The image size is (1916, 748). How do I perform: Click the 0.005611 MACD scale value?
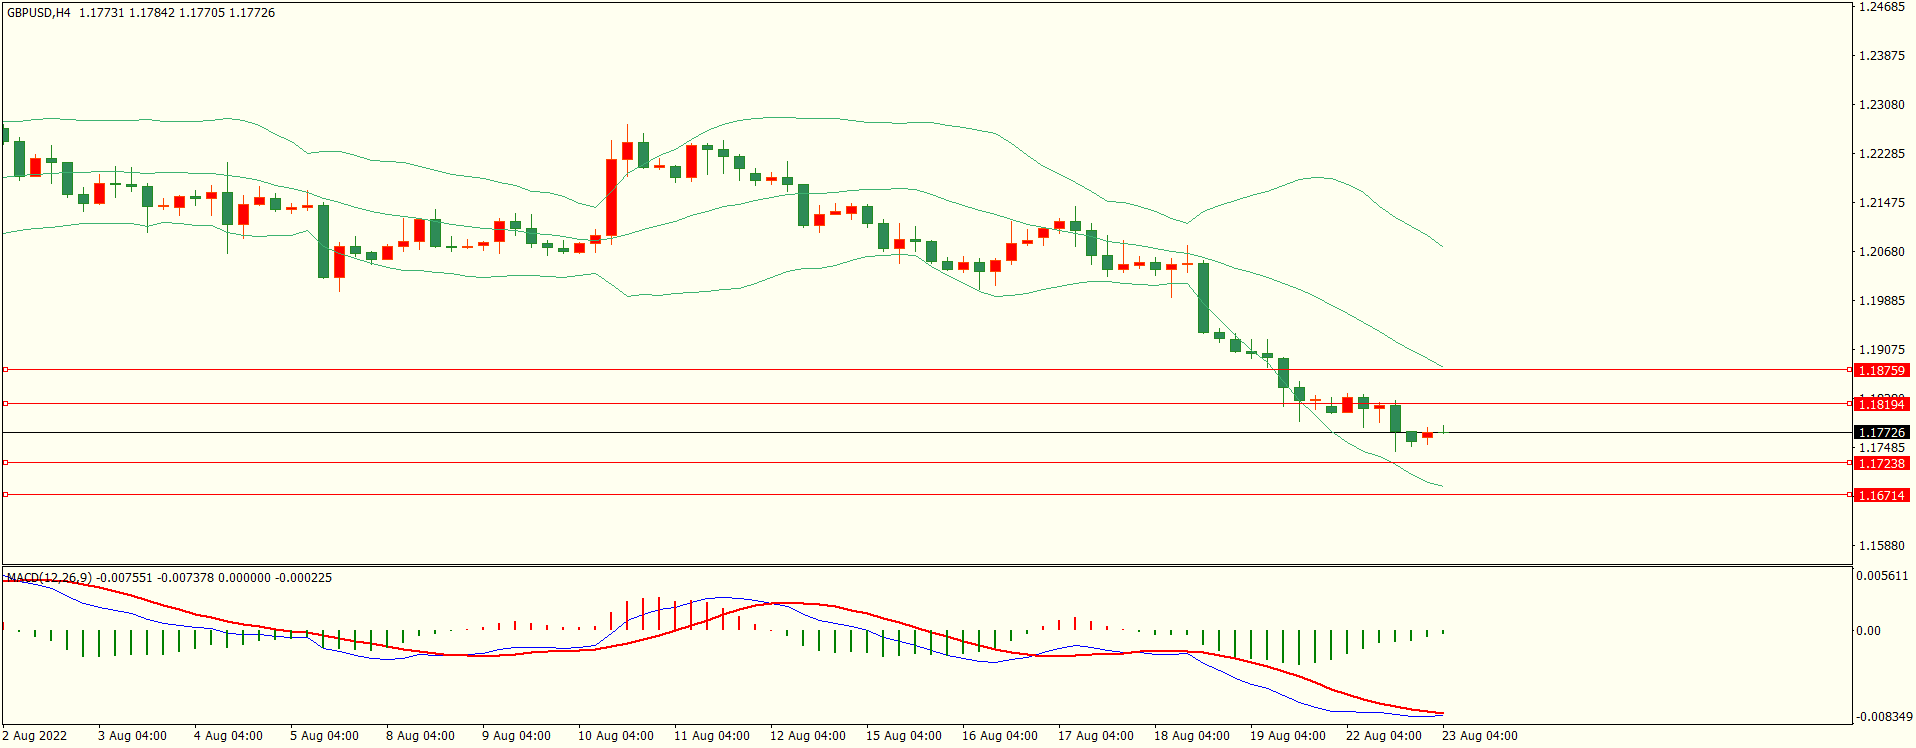(x=1882, y=576)
